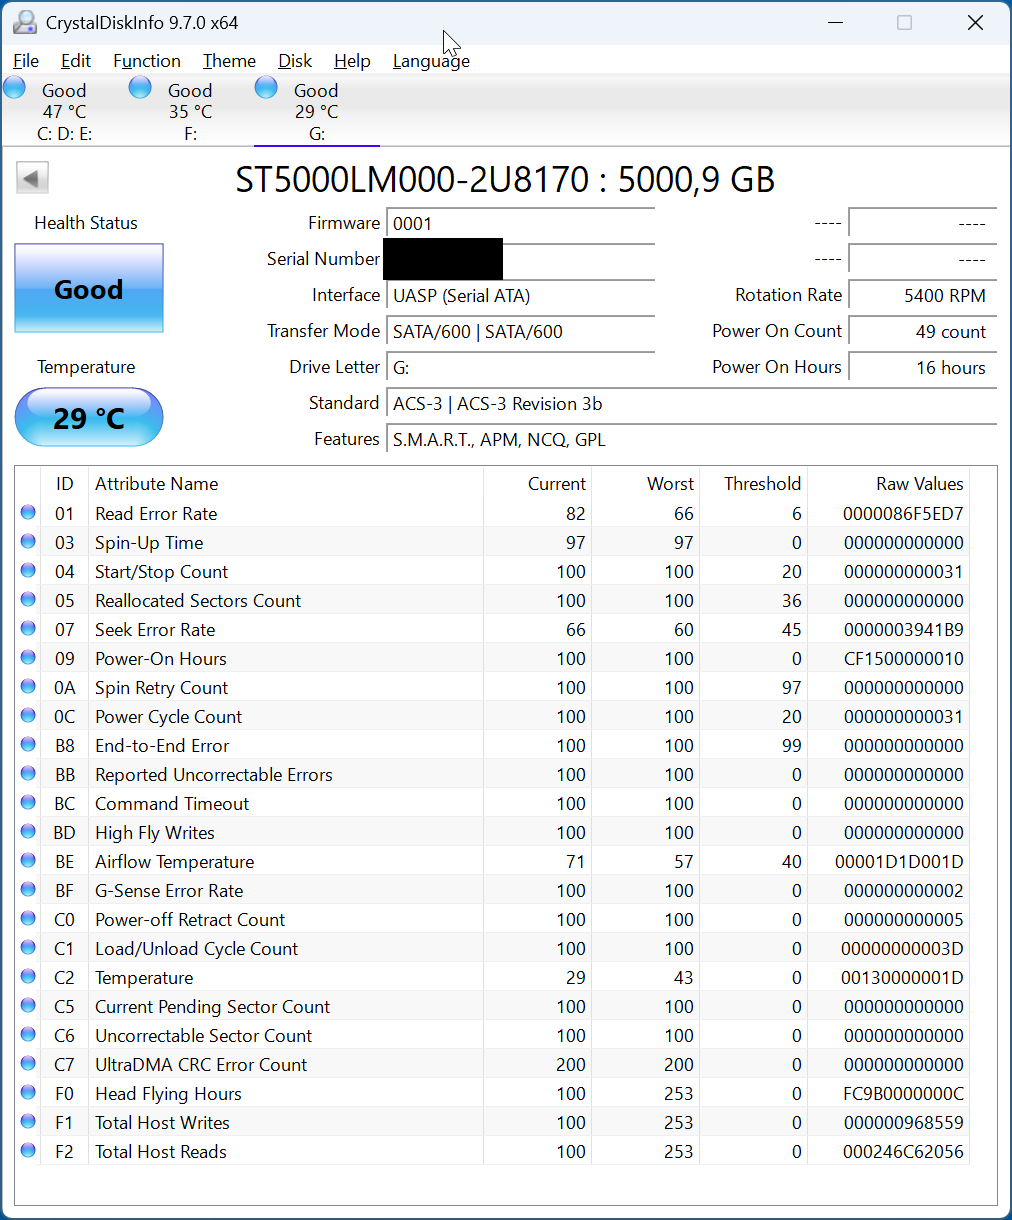Screen dimensions: 1012x1220
Task: Click status orb for Seek Error Rate
Action: (28, 629)
